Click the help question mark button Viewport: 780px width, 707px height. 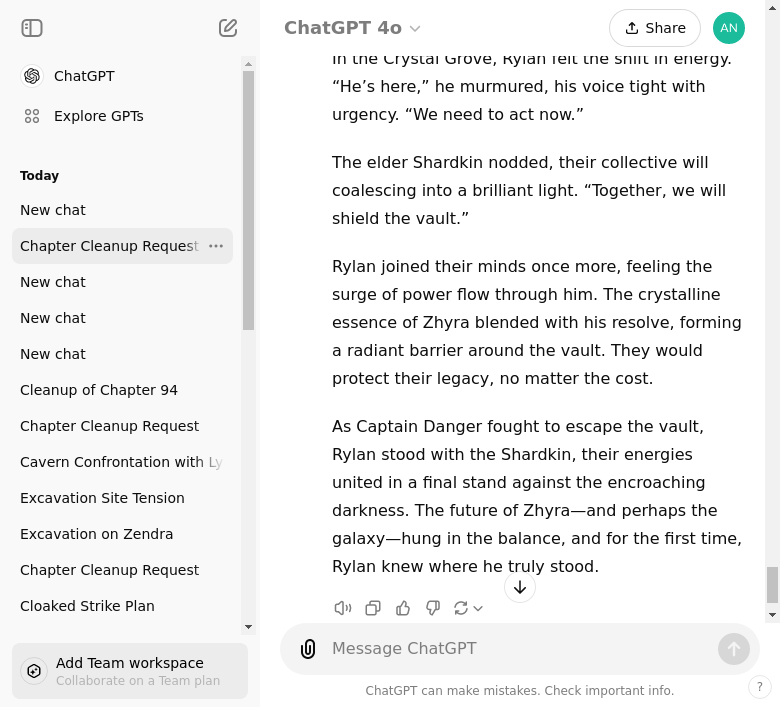point(760,687)
